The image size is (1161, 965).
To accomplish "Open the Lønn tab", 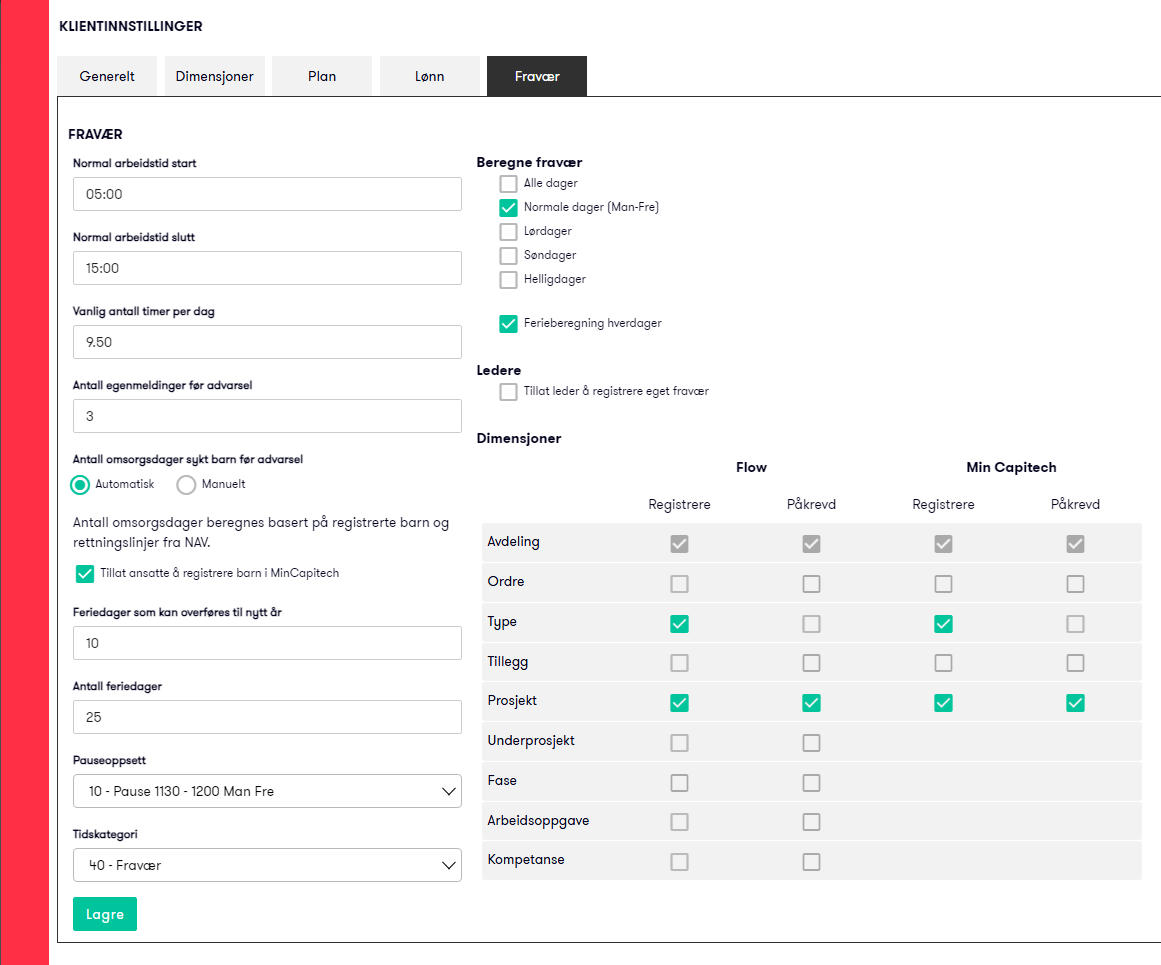I will (x=429, y=76).
